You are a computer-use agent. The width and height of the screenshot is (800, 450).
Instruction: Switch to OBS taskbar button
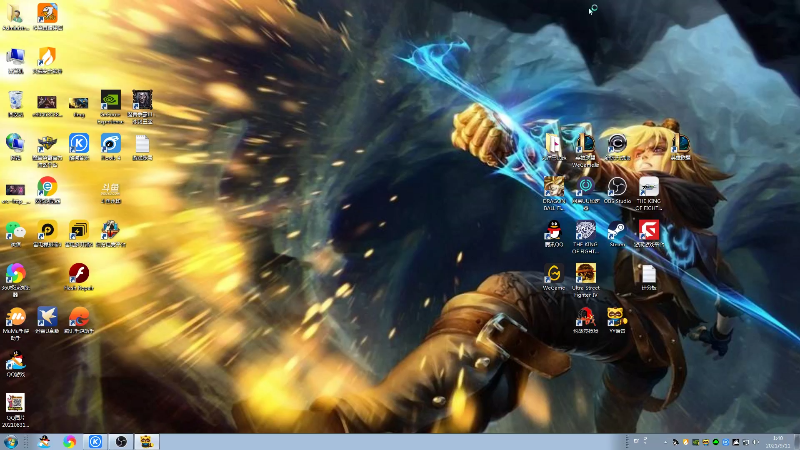121,442
